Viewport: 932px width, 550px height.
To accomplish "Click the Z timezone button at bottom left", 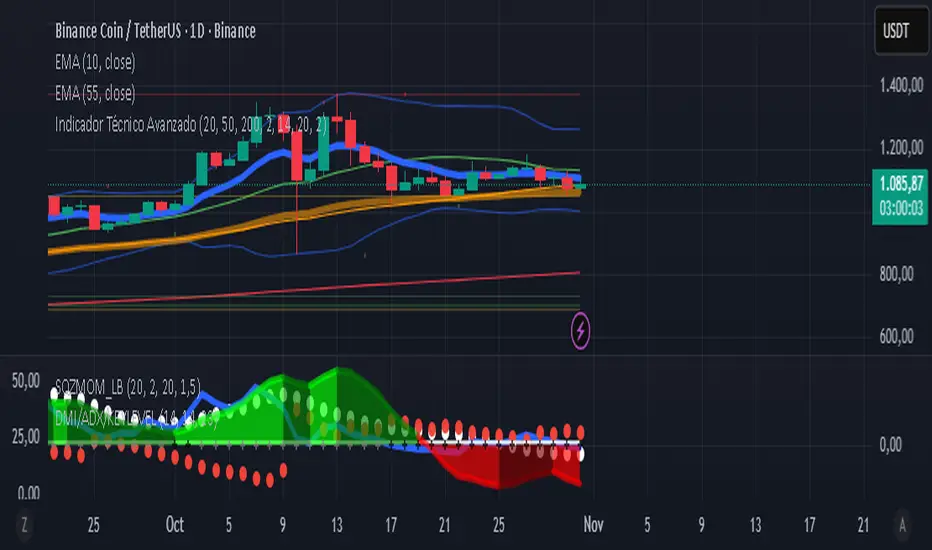I will [24, 525].
